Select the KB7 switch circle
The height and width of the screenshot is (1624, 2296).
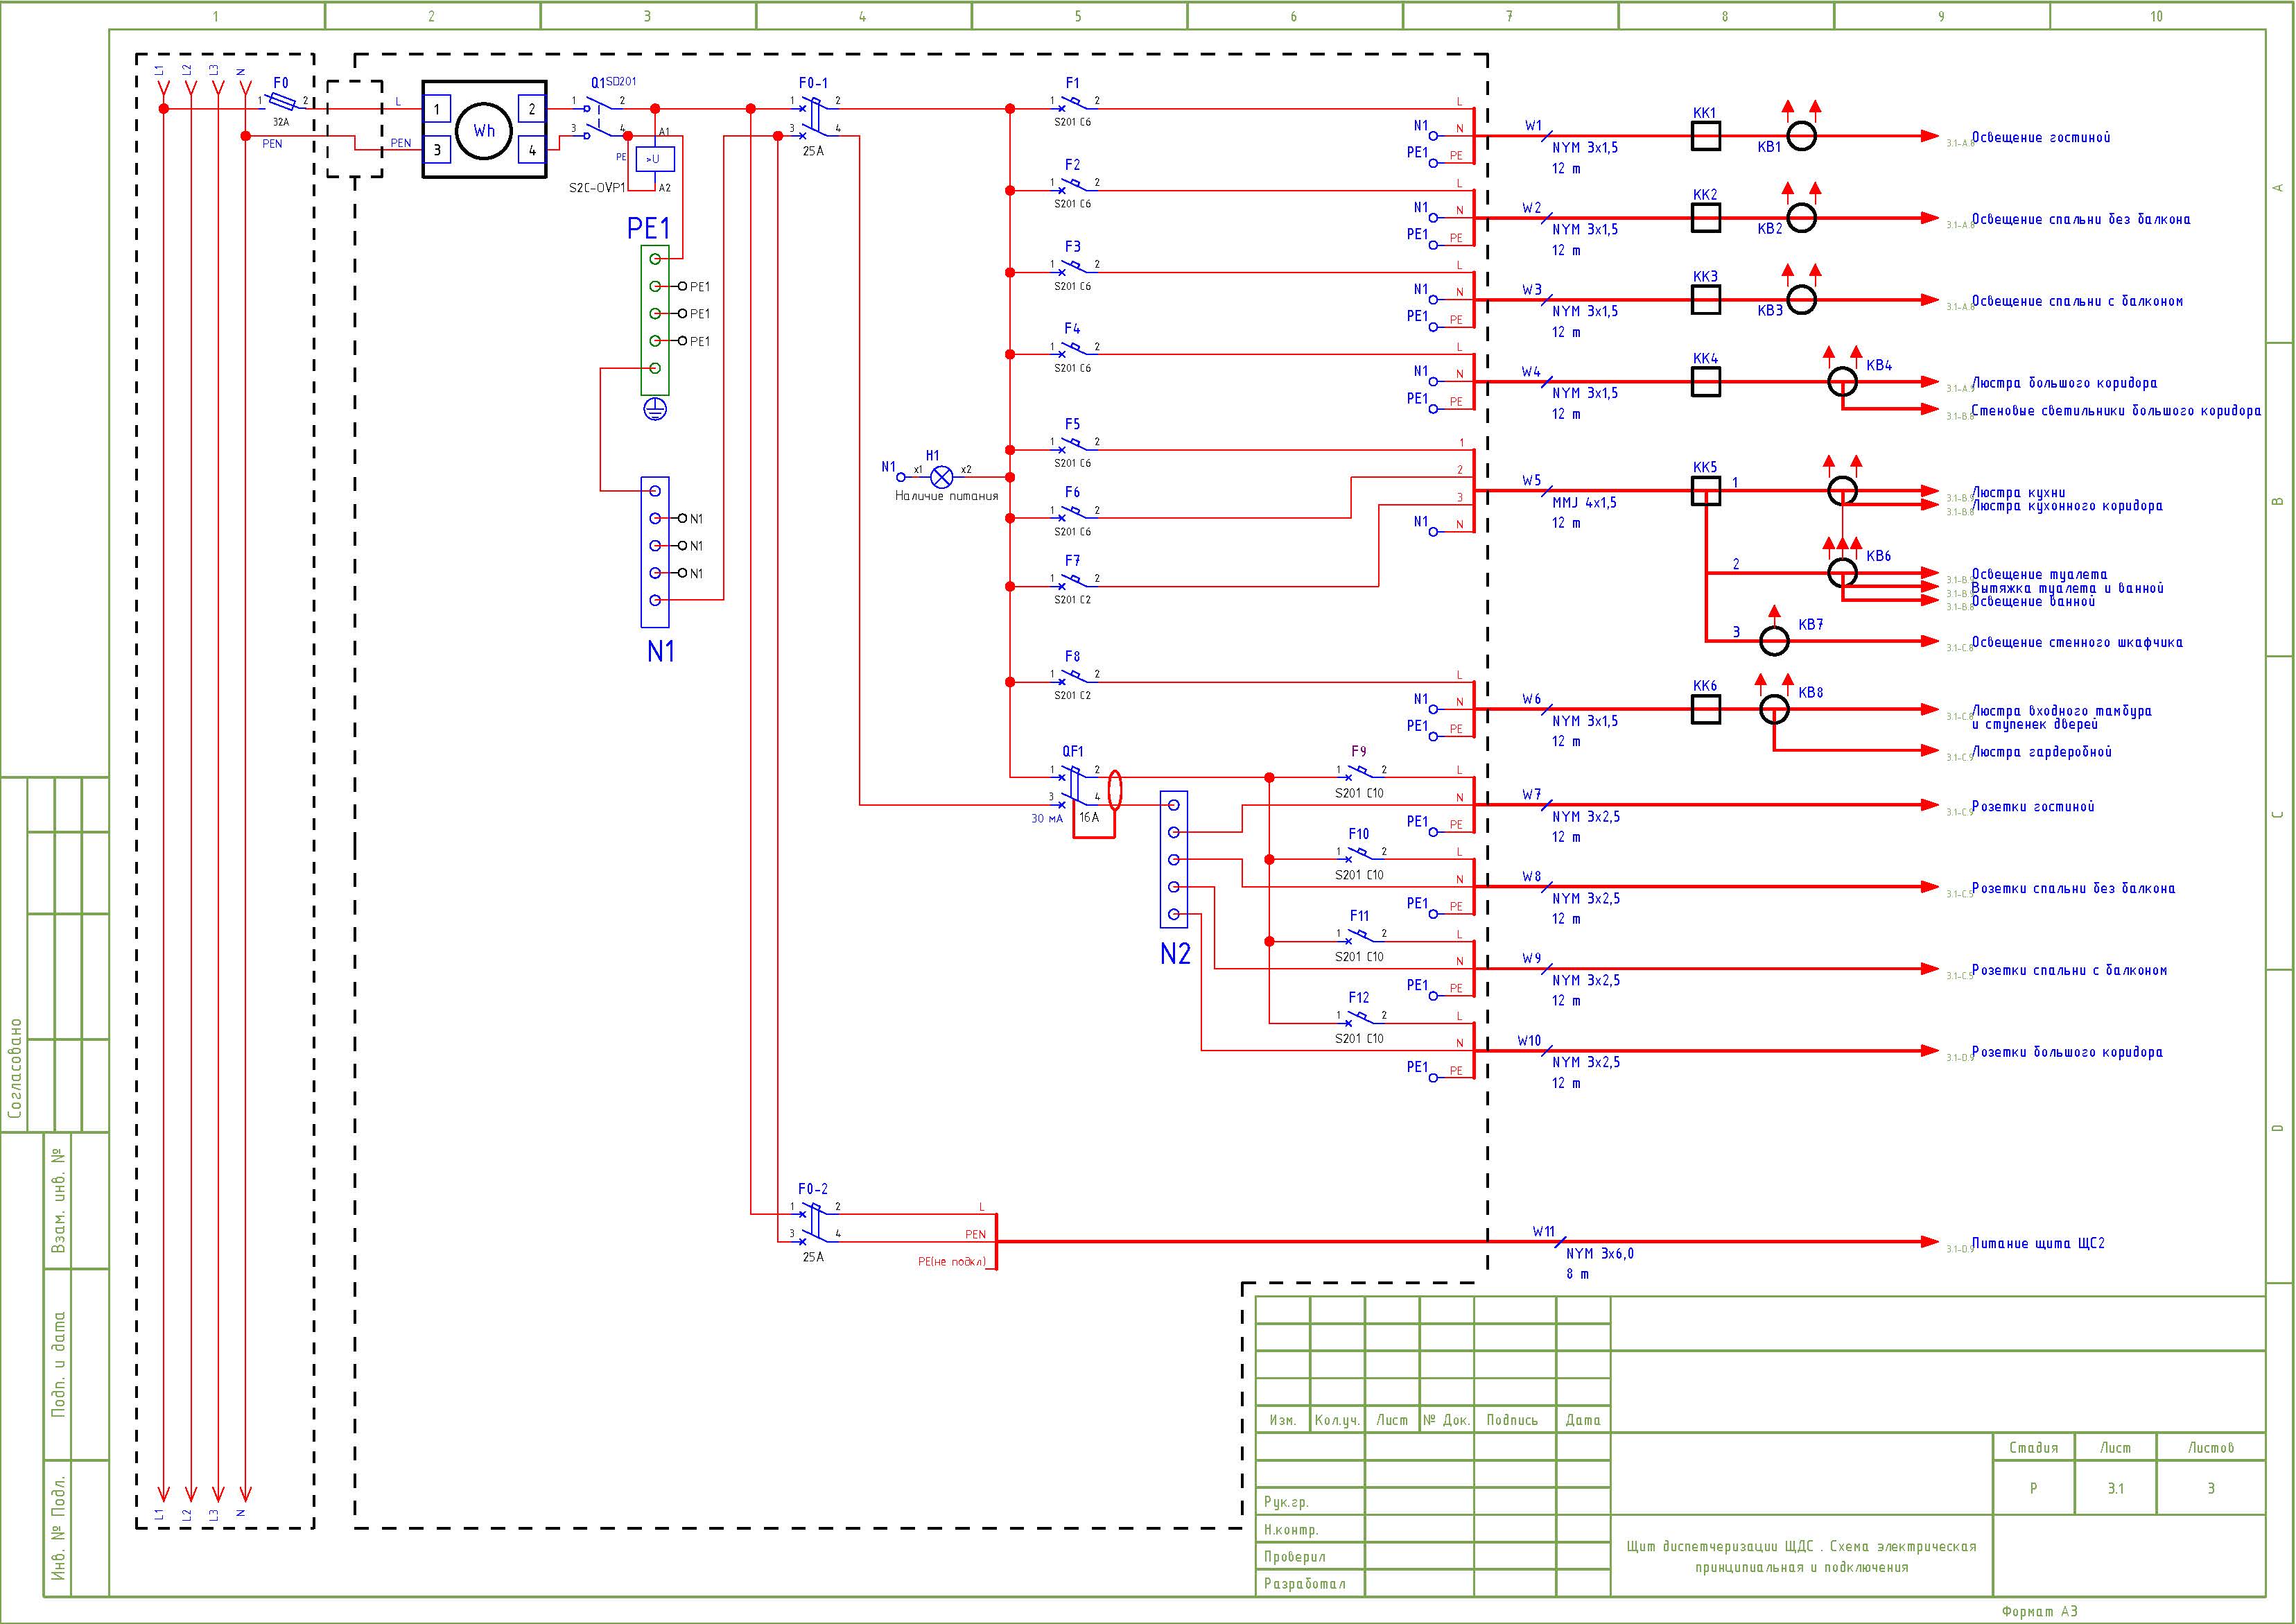pyautogui.click(x=1774, y=641)
